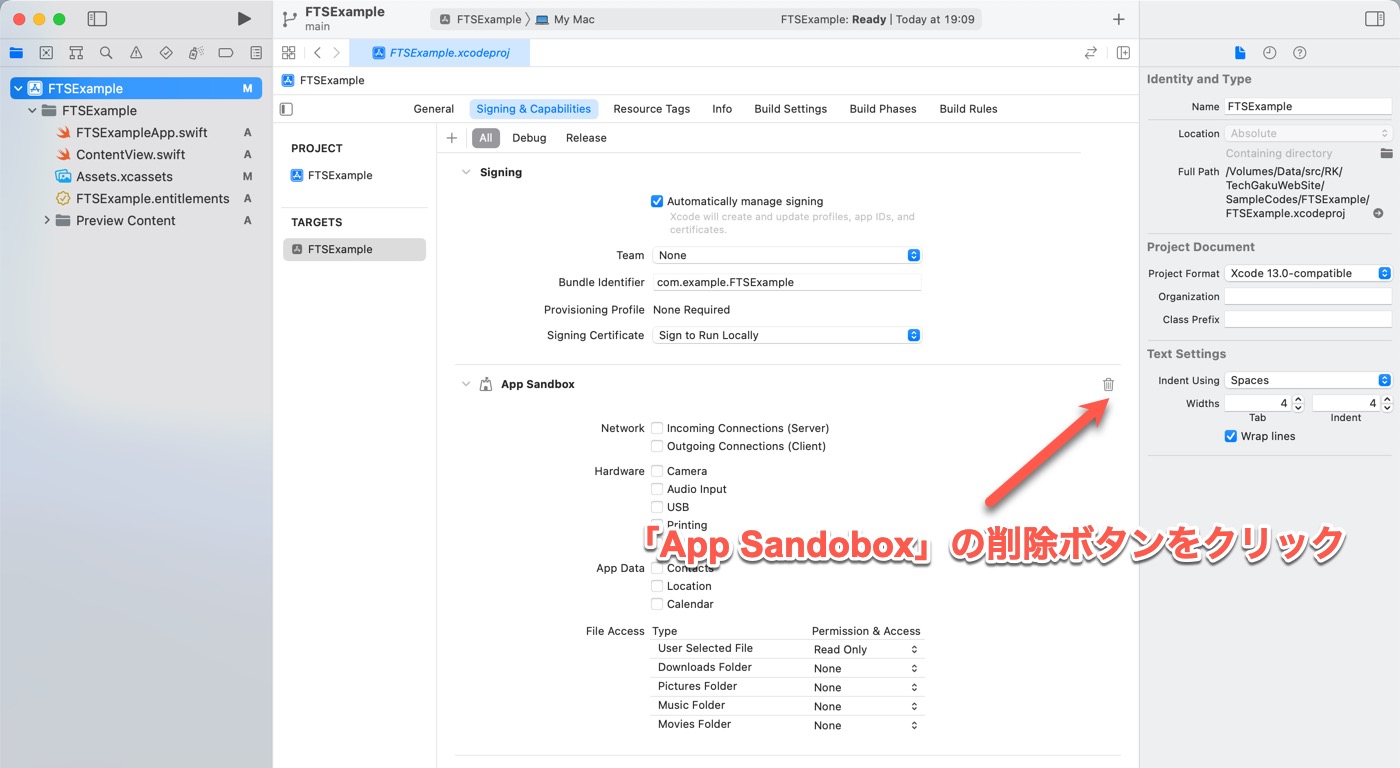The image size is (1400, 768).
Task: Open the Breakpoint navigator
Action: pyautogui.click(x=226, y=53)
